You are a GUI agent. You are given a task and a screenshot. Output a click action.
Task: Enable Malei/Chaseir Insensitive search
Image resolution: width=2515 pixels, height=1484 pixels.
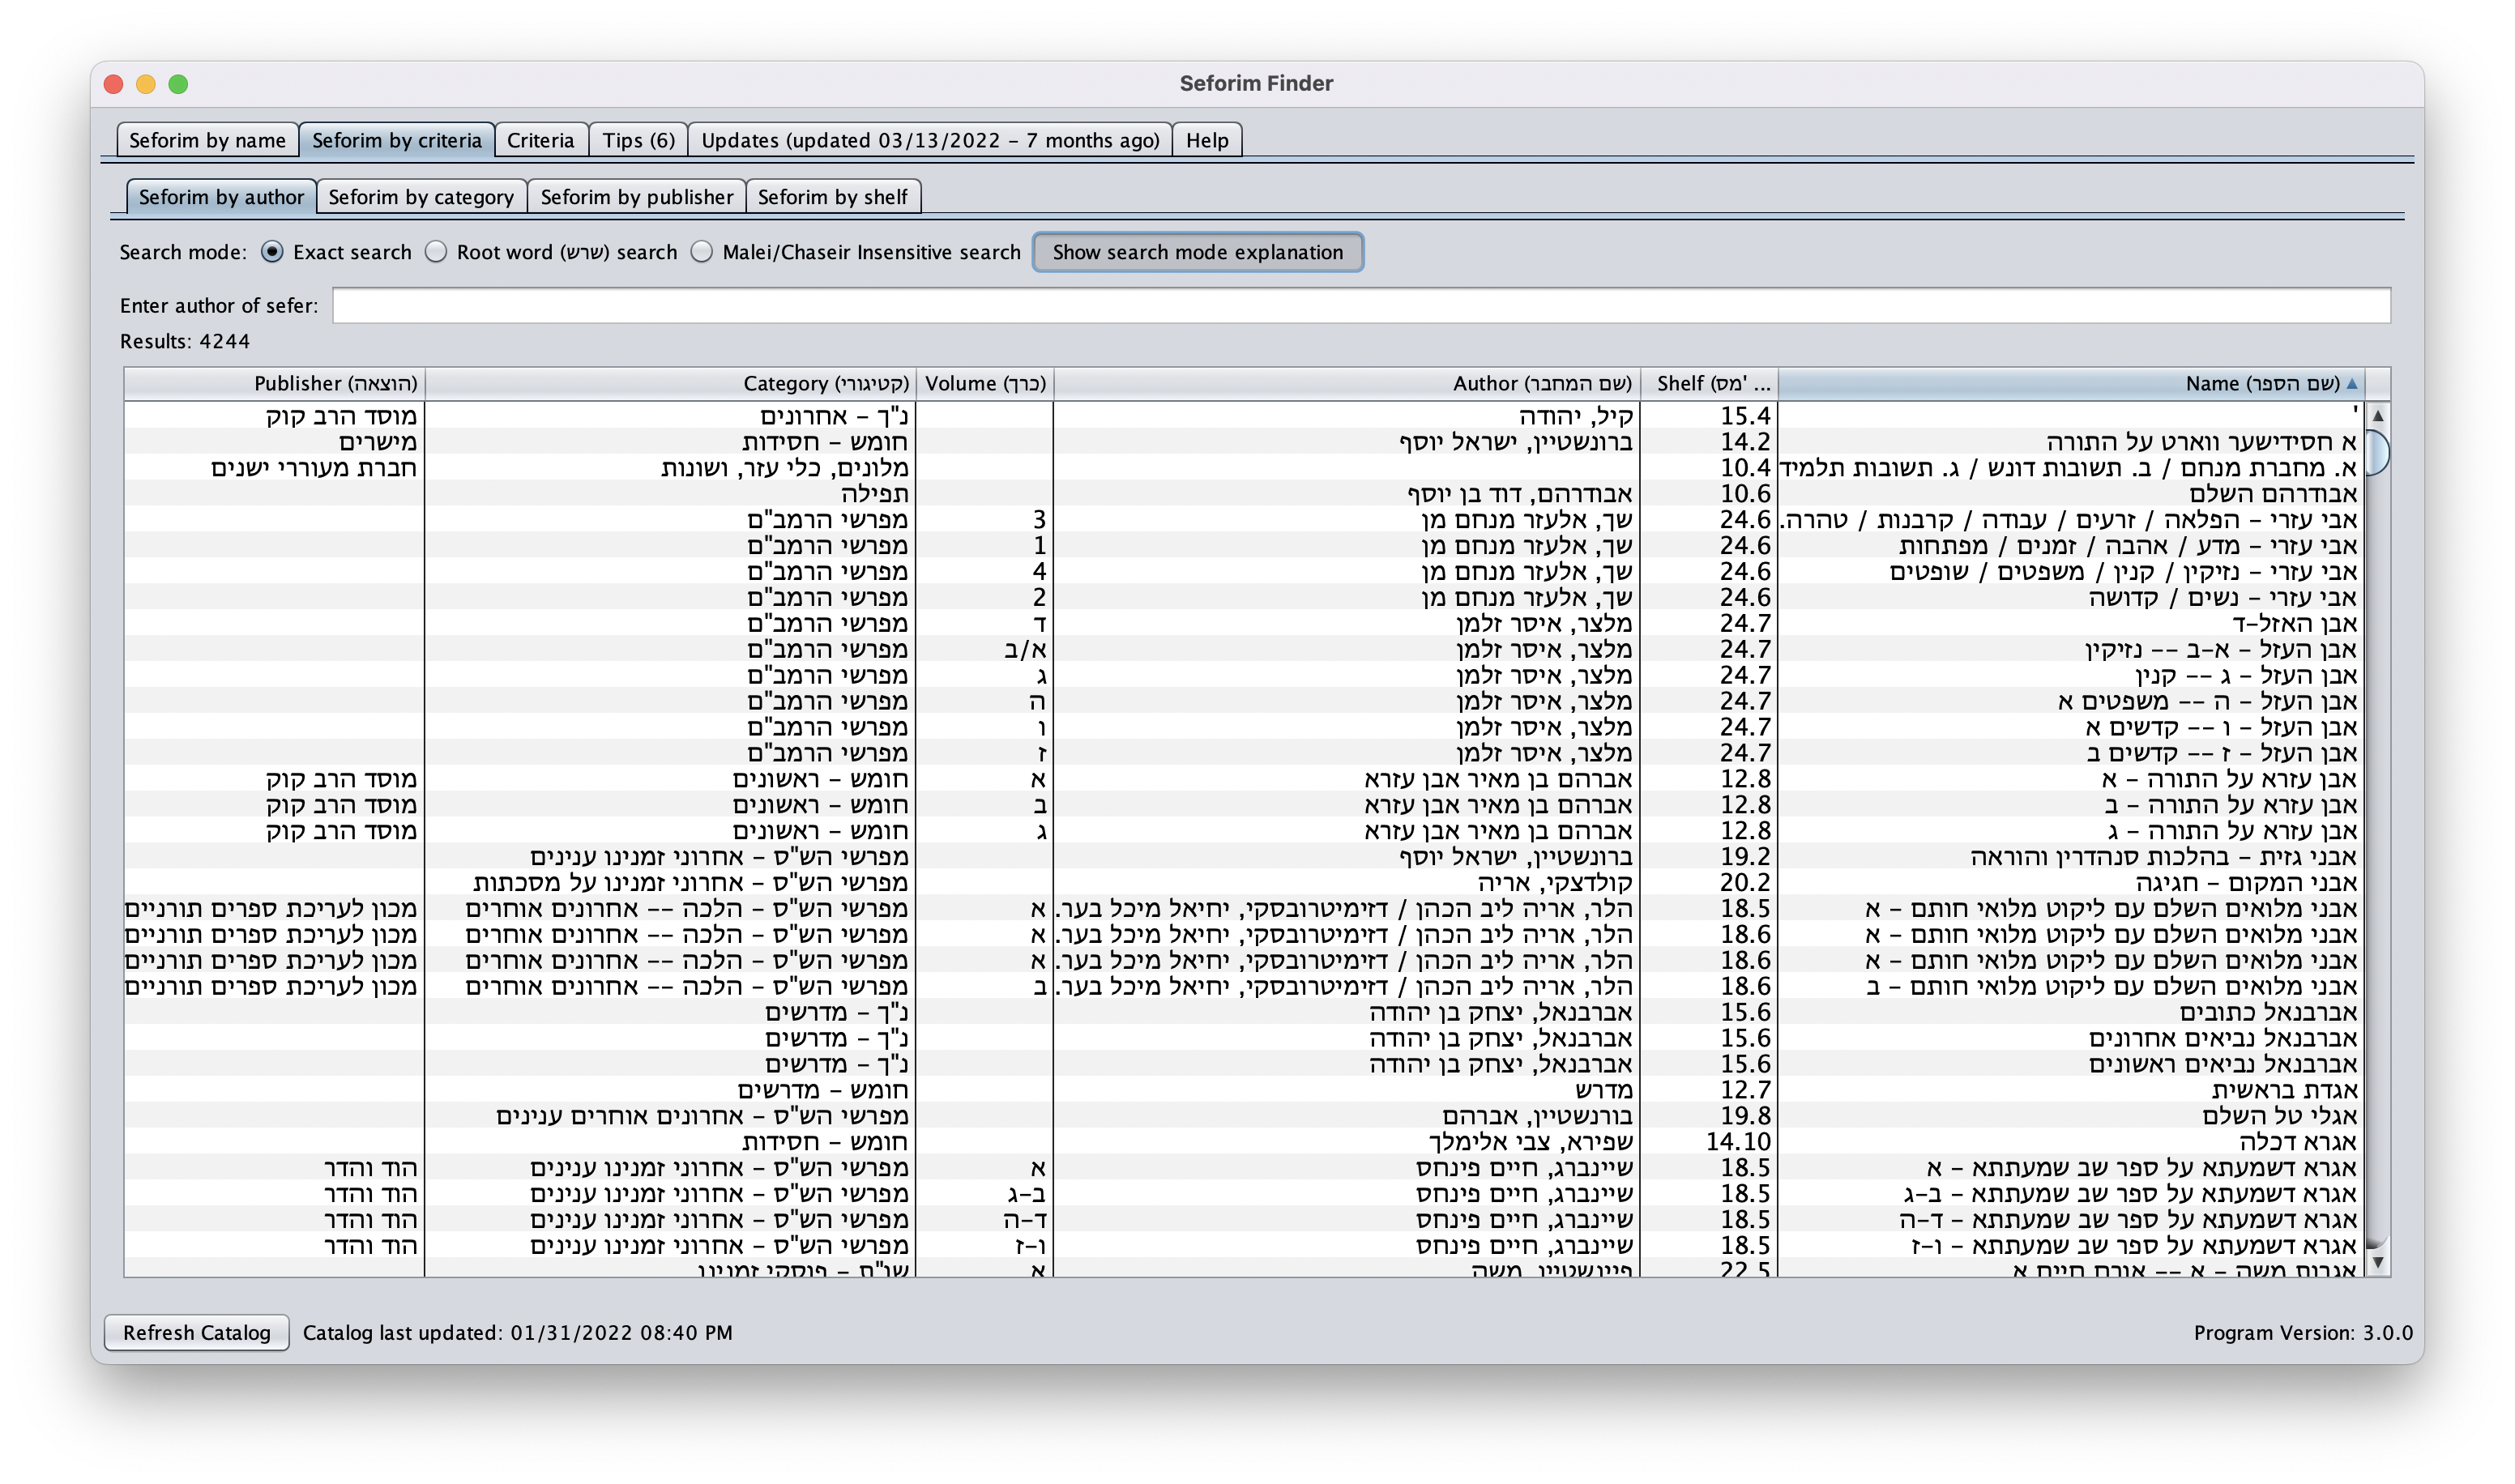(702, 252)
